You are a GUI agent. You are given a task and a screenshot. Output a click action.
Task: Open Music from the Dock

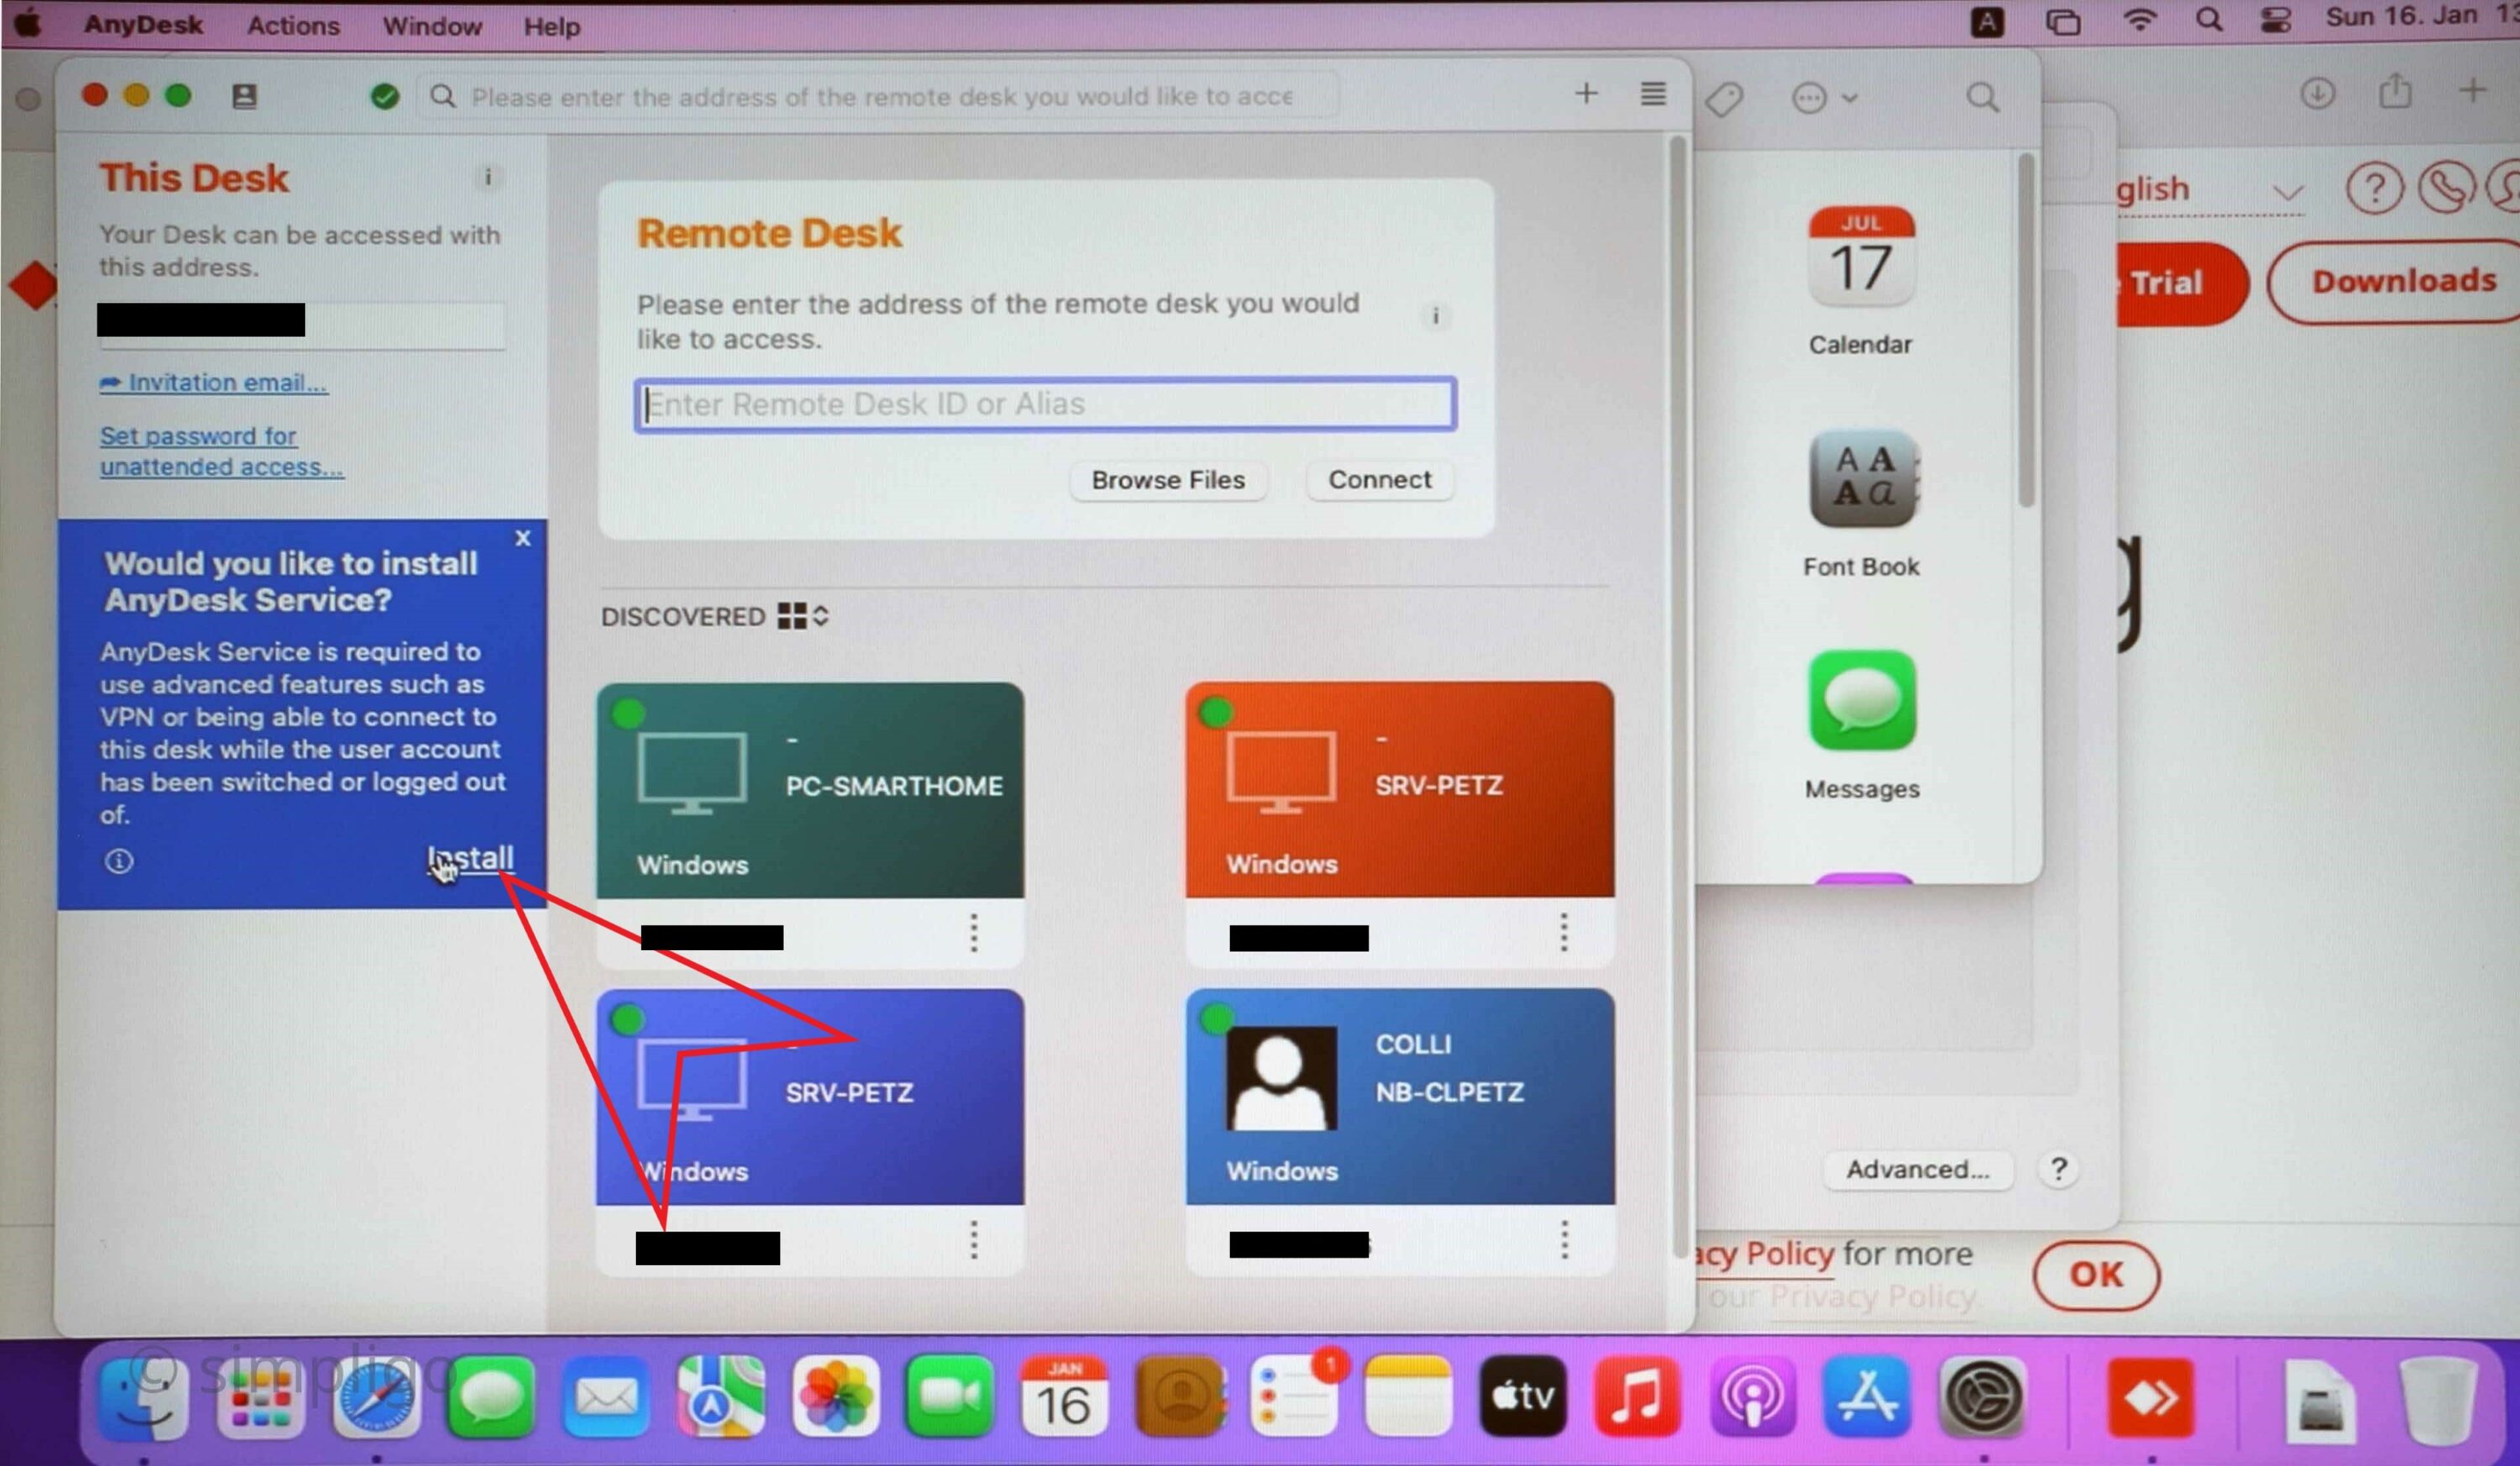(1637, 1397)
